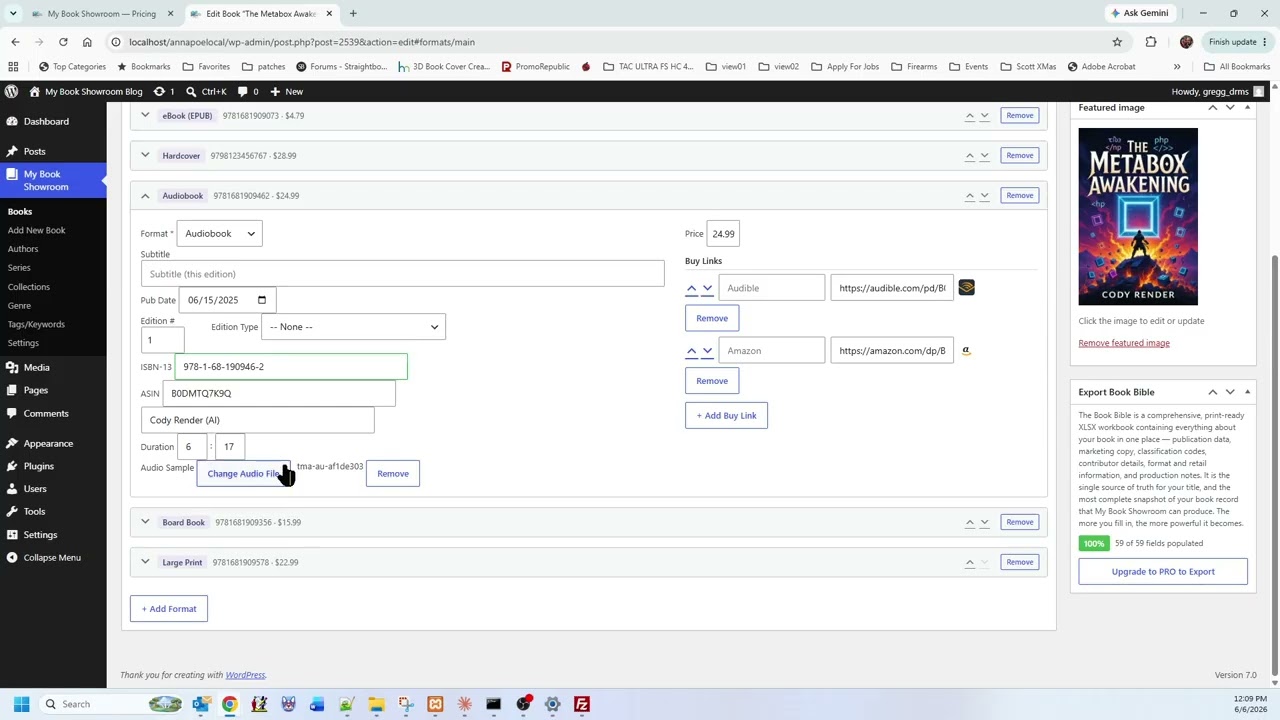Click the admin sidebar Settings icon
The width and height of the screenshot is (1280, 720).
pos(11,534)
